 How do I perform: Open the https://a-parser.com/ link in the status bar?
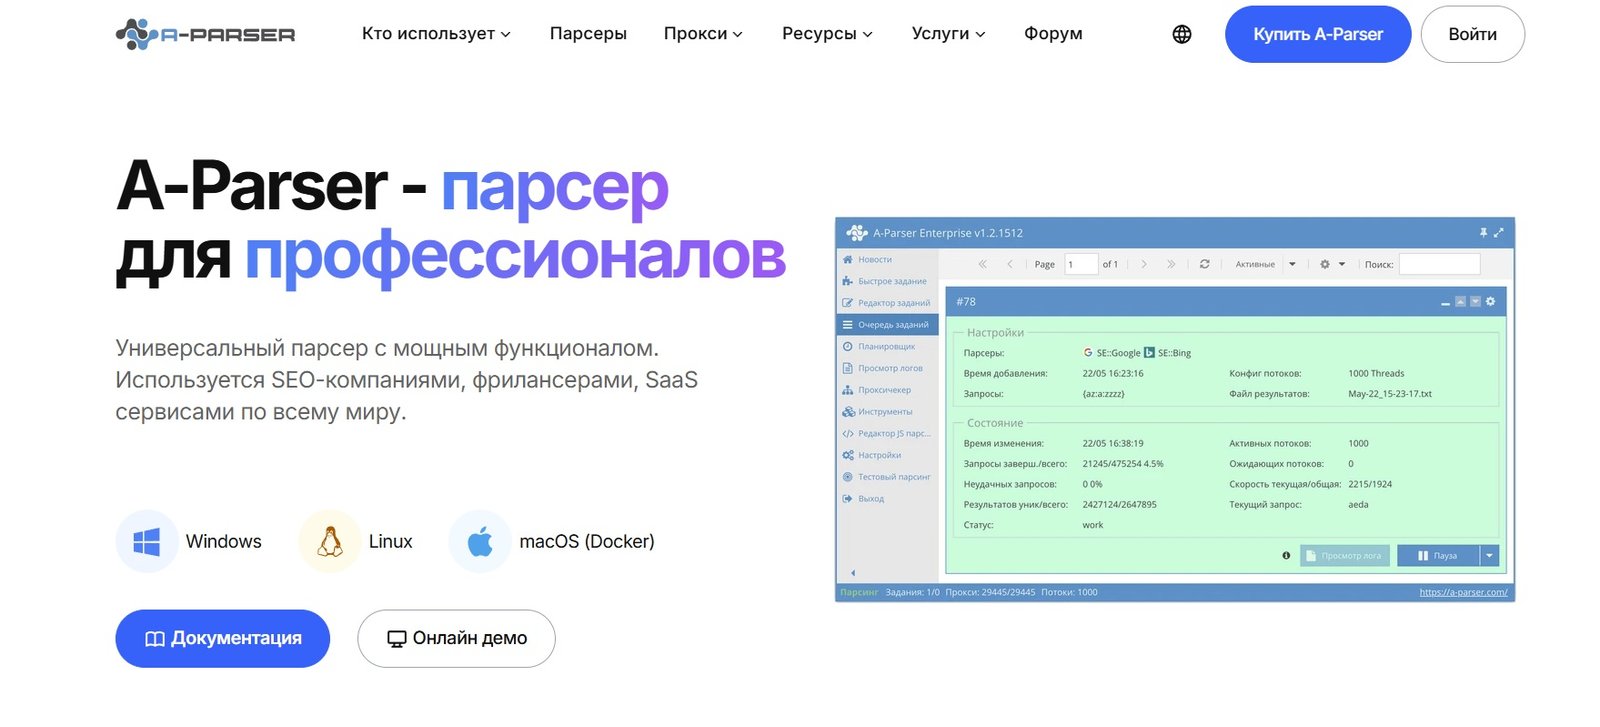[1463, 592]
